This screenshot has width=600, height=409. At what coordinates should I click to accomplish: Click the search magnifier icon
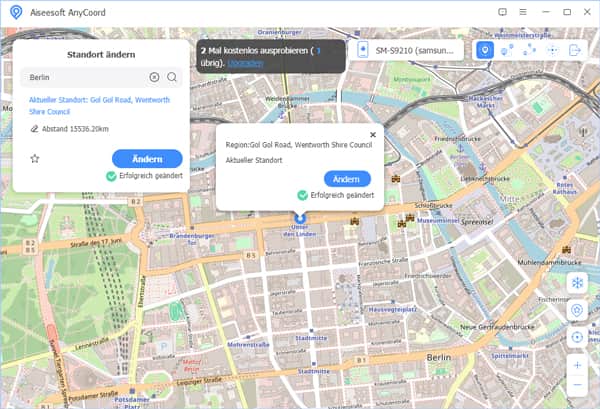(x=172, y=77)
